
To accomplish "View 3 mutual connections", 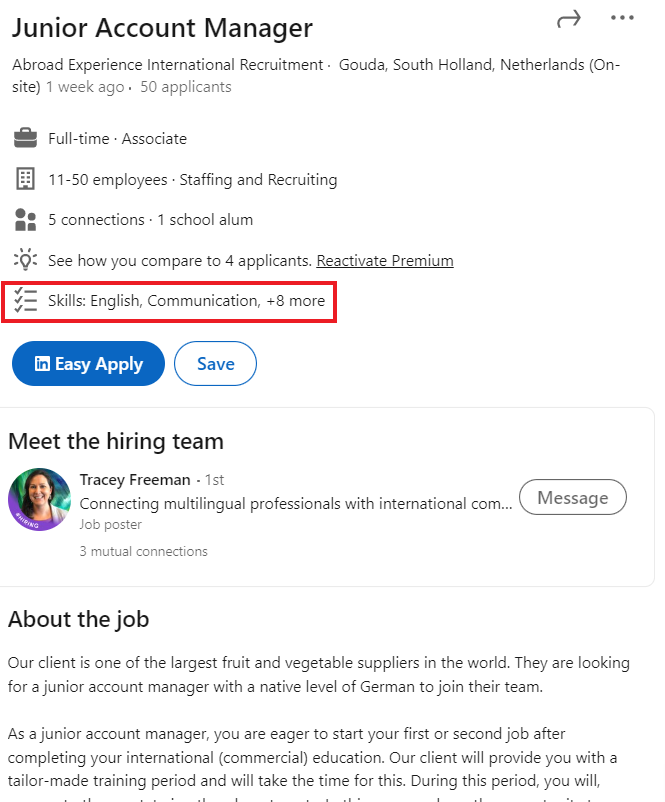I will coord(143,551).
